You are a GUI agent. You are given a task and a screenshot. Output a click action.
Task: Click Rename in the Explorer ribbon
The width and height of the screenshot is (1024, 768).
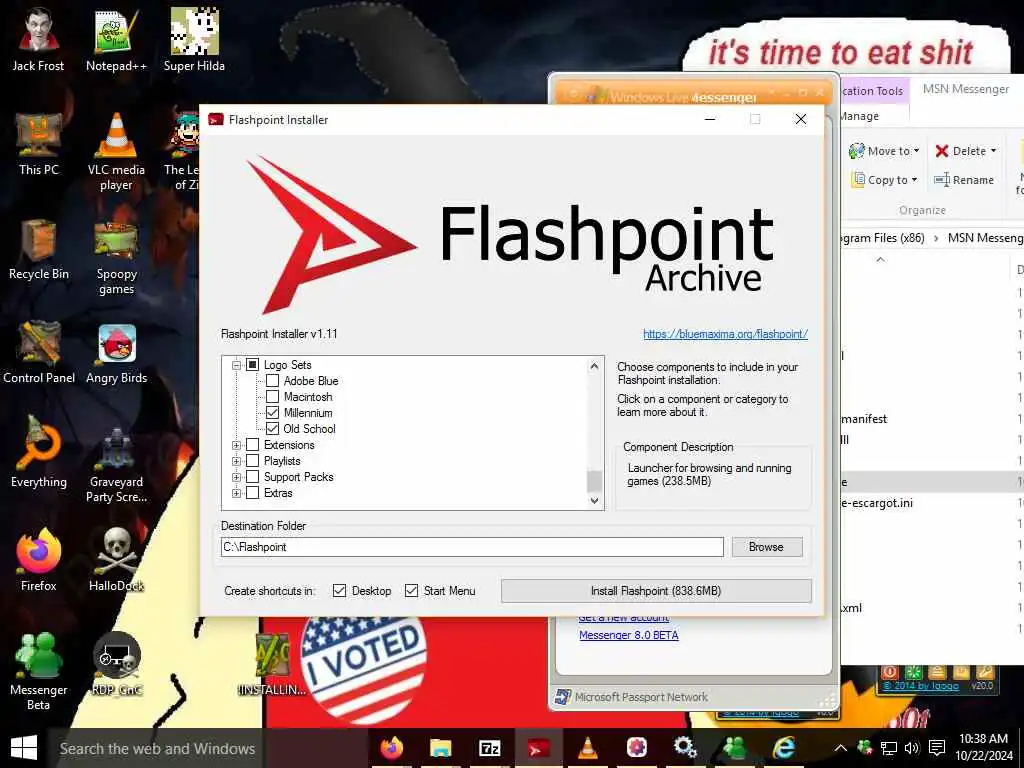tap(964, 180)
